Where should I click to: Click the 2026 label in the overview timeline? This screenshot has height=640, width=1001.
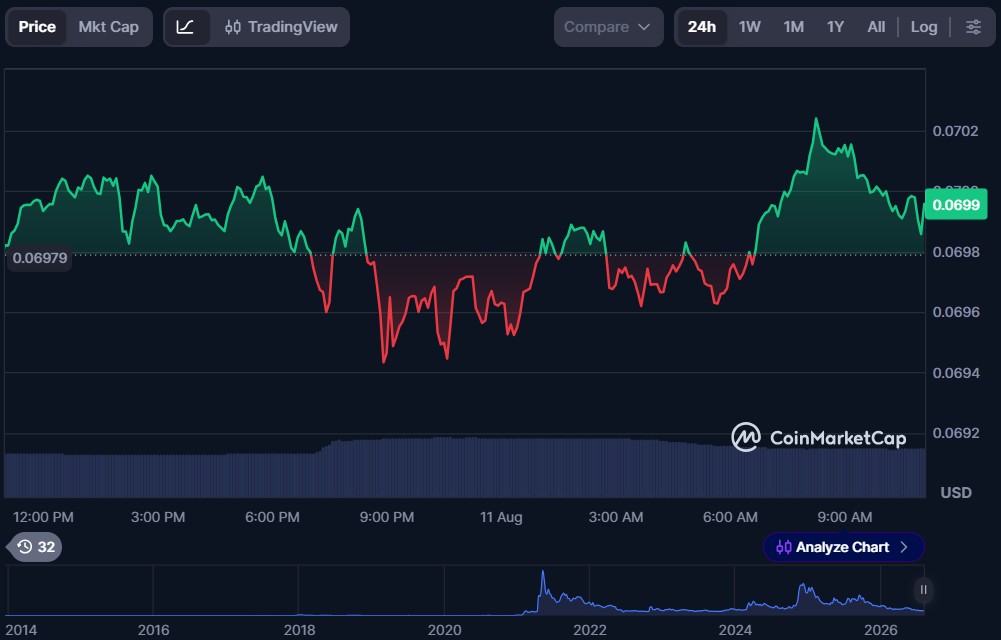[880, 630]
